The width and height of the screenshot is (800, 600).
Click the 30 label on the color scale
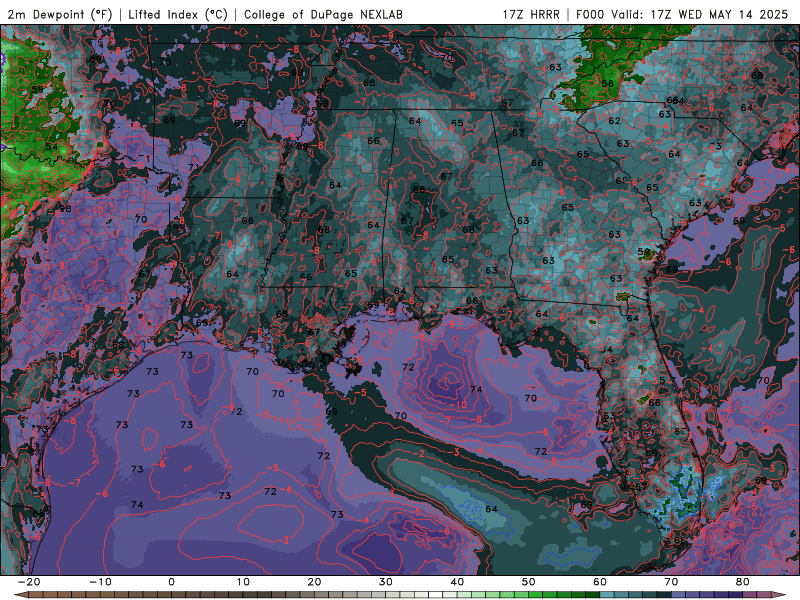386,582
